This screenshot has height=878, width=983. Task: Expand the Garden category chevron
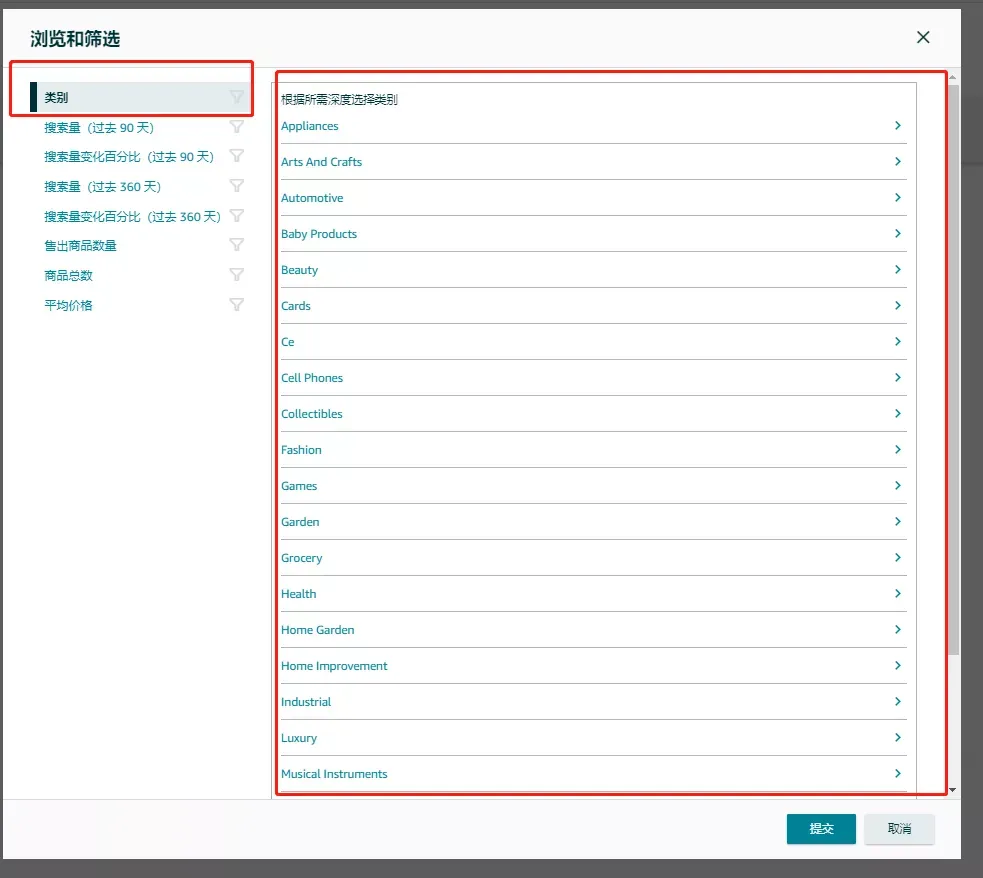coord(898,521)
